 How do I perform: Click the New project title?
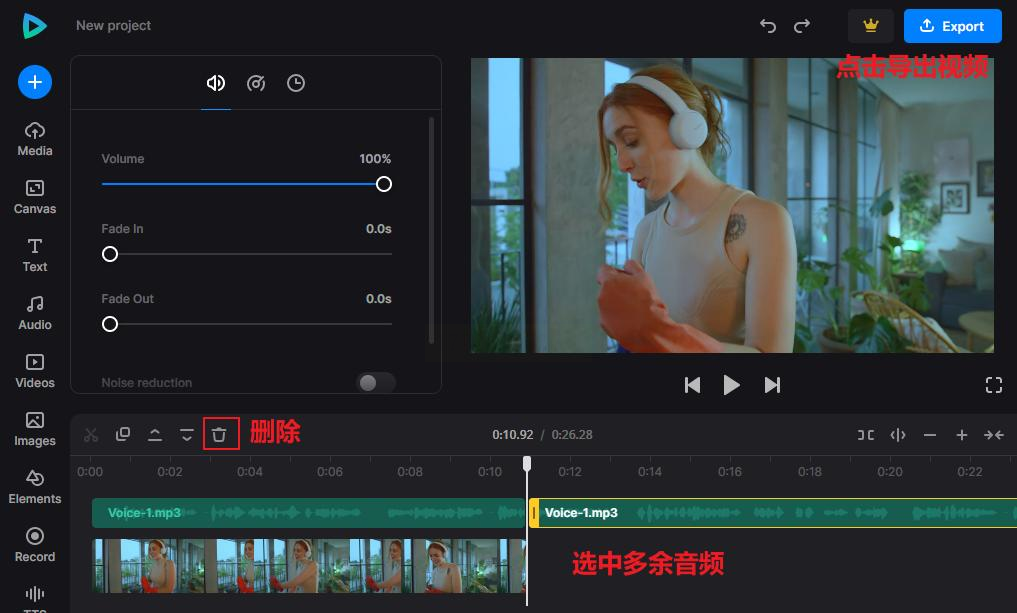[114, 25]
